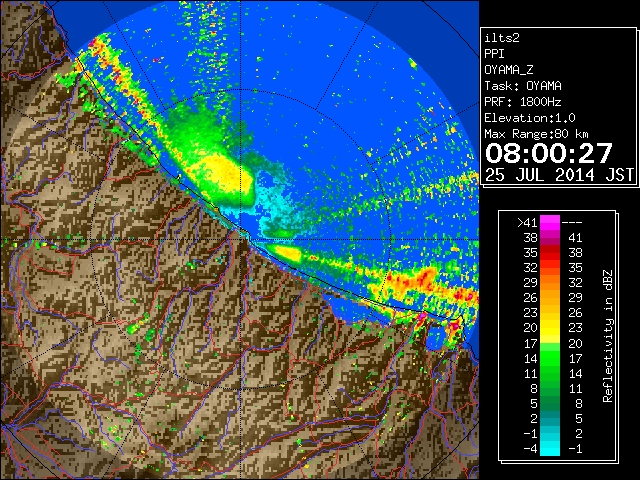Click the '-4' legend label

[x=531, y=449]
